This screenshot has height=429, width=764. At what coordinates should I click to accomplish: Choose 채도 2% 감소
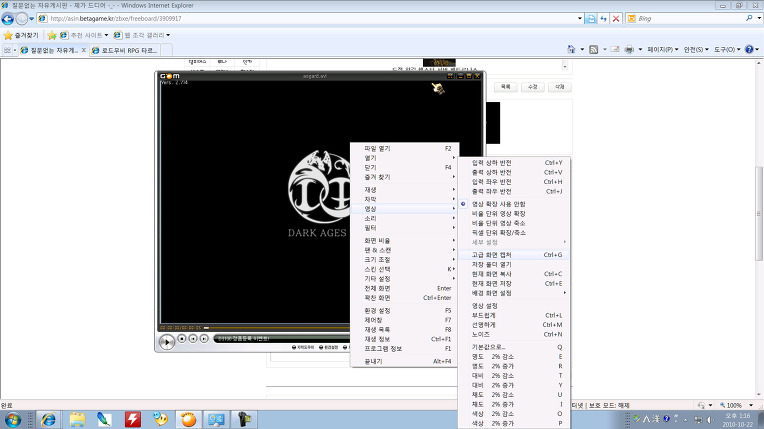[514, 395]
